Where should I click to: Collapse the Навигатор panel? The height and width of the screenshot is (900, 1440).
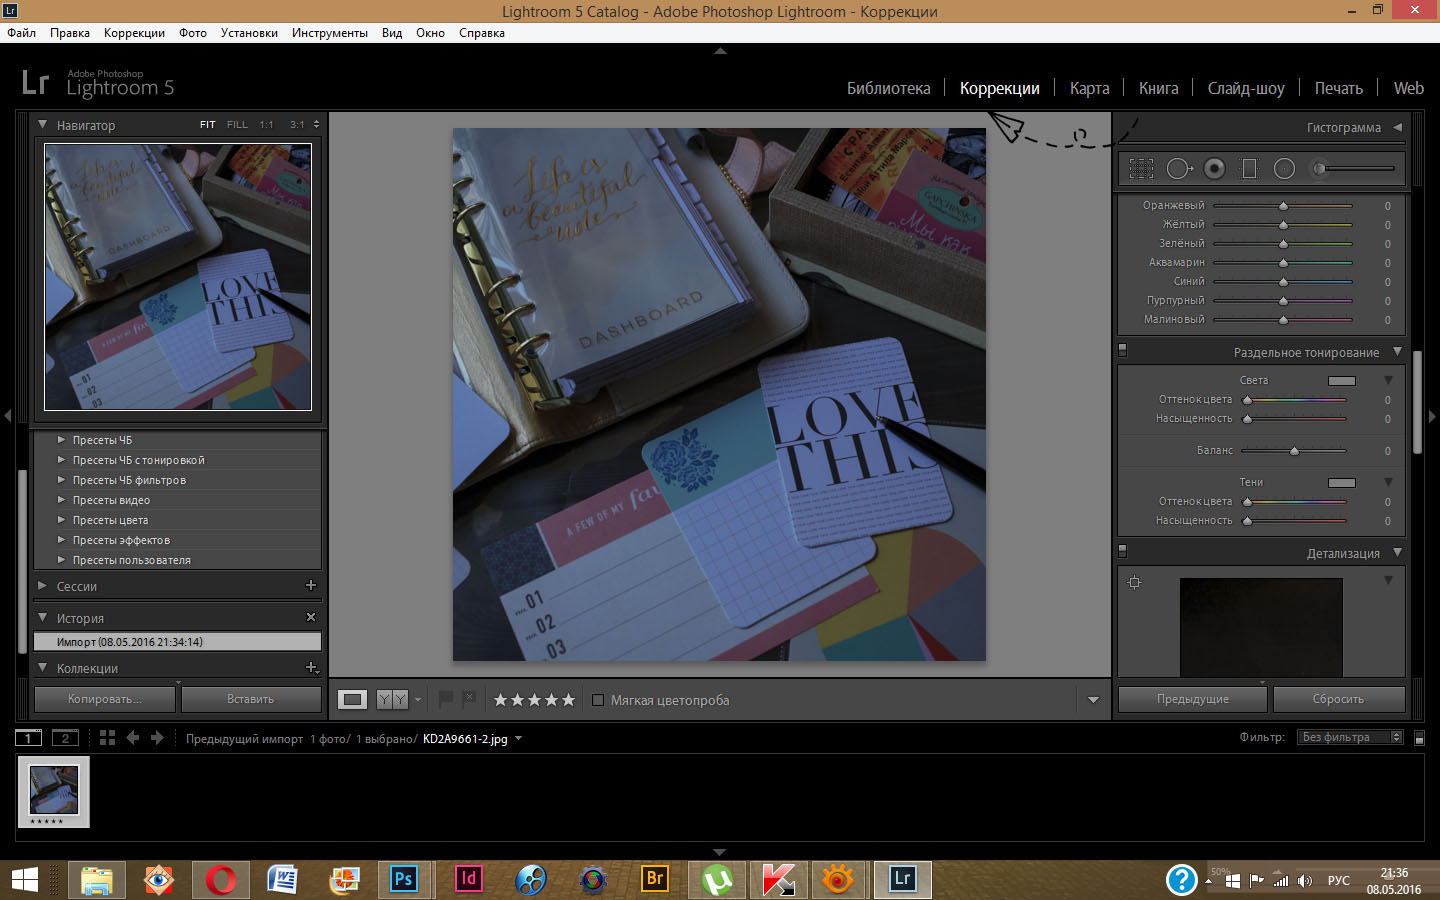[43, 125]
